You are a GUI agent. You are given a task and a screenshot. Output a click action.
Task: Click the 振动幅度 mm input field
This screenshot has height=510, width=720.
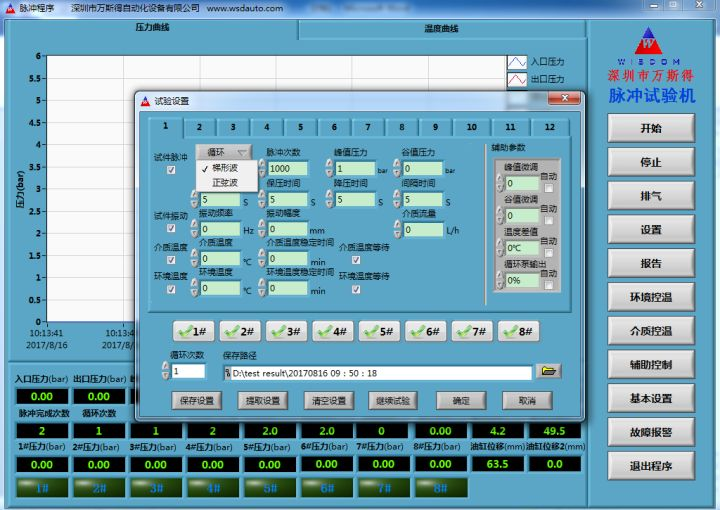(287, 229)
